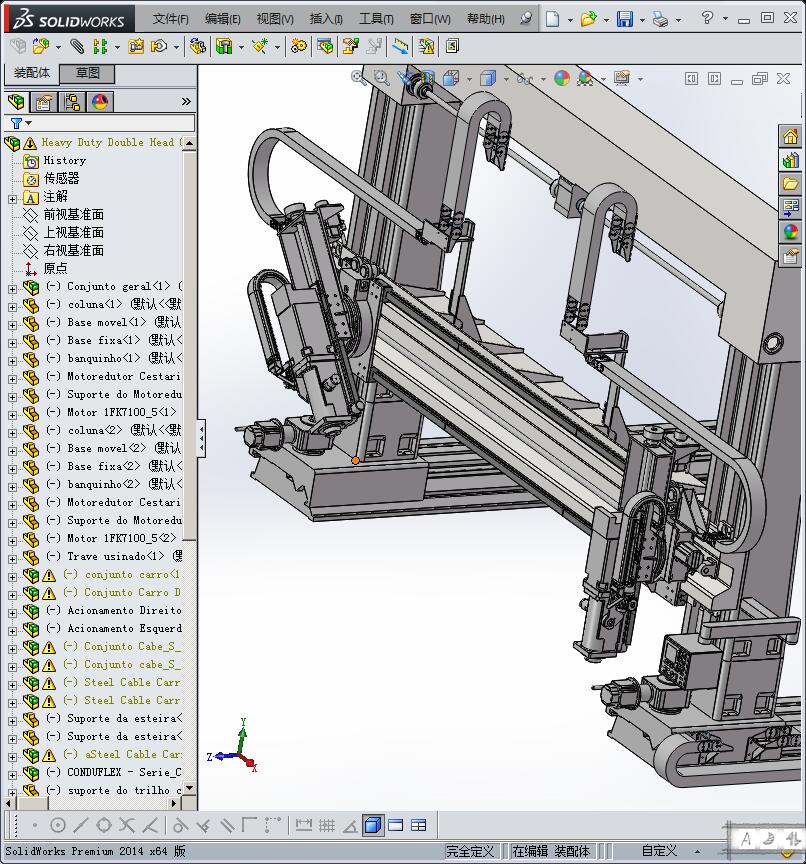This screenshot has height=864, width=806.
Task: Open the Insert Components dropdown arrow
Action: point(58,47)
